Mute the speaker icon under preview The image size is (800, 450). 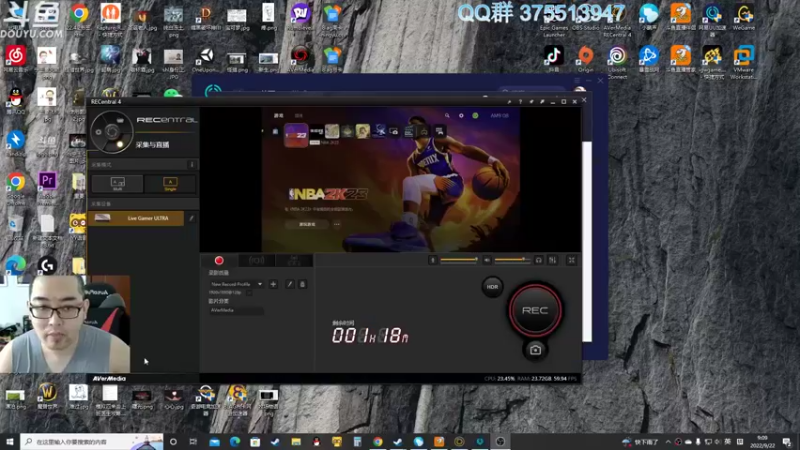click(487, 260)
